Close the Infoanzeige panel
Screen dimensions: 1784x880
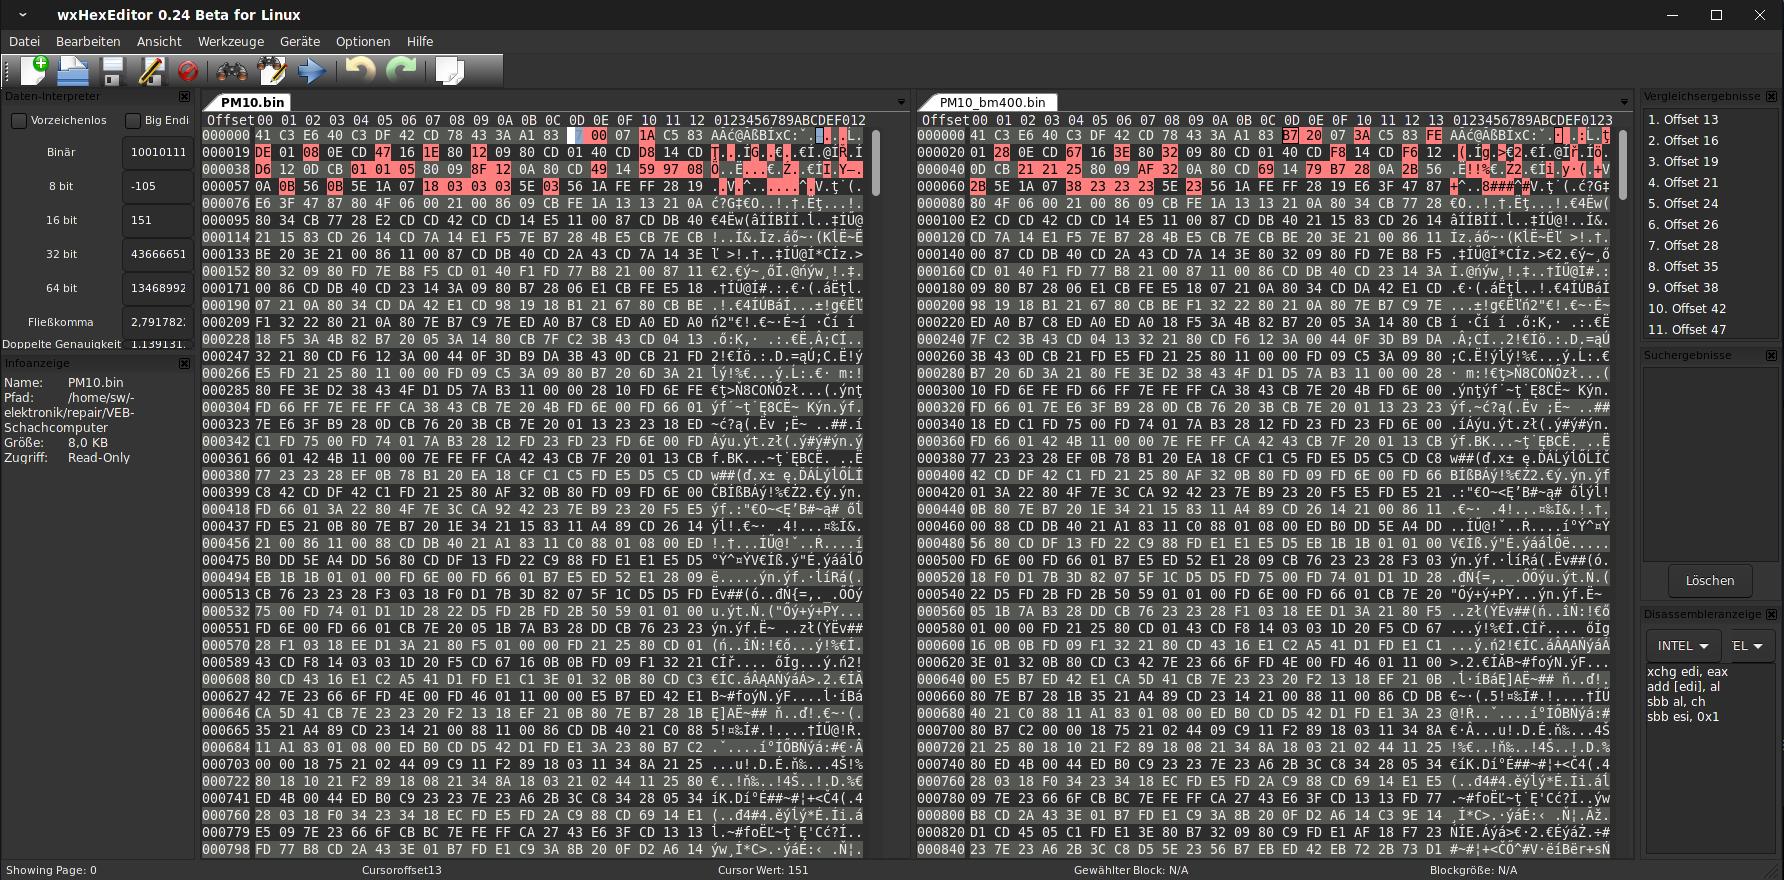click(184, 363)
